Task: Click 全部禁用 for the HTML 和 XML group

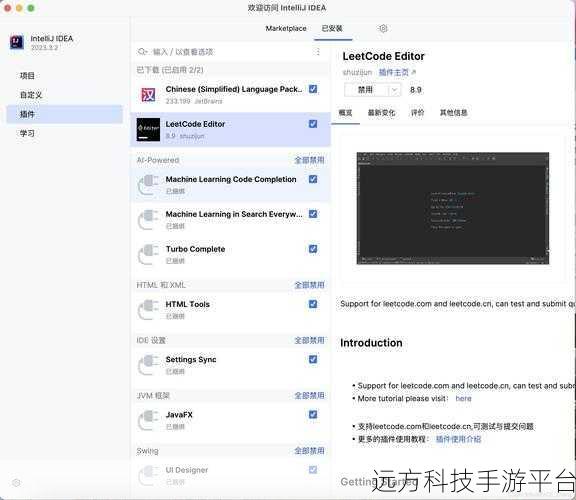Action: click(309, 285)
